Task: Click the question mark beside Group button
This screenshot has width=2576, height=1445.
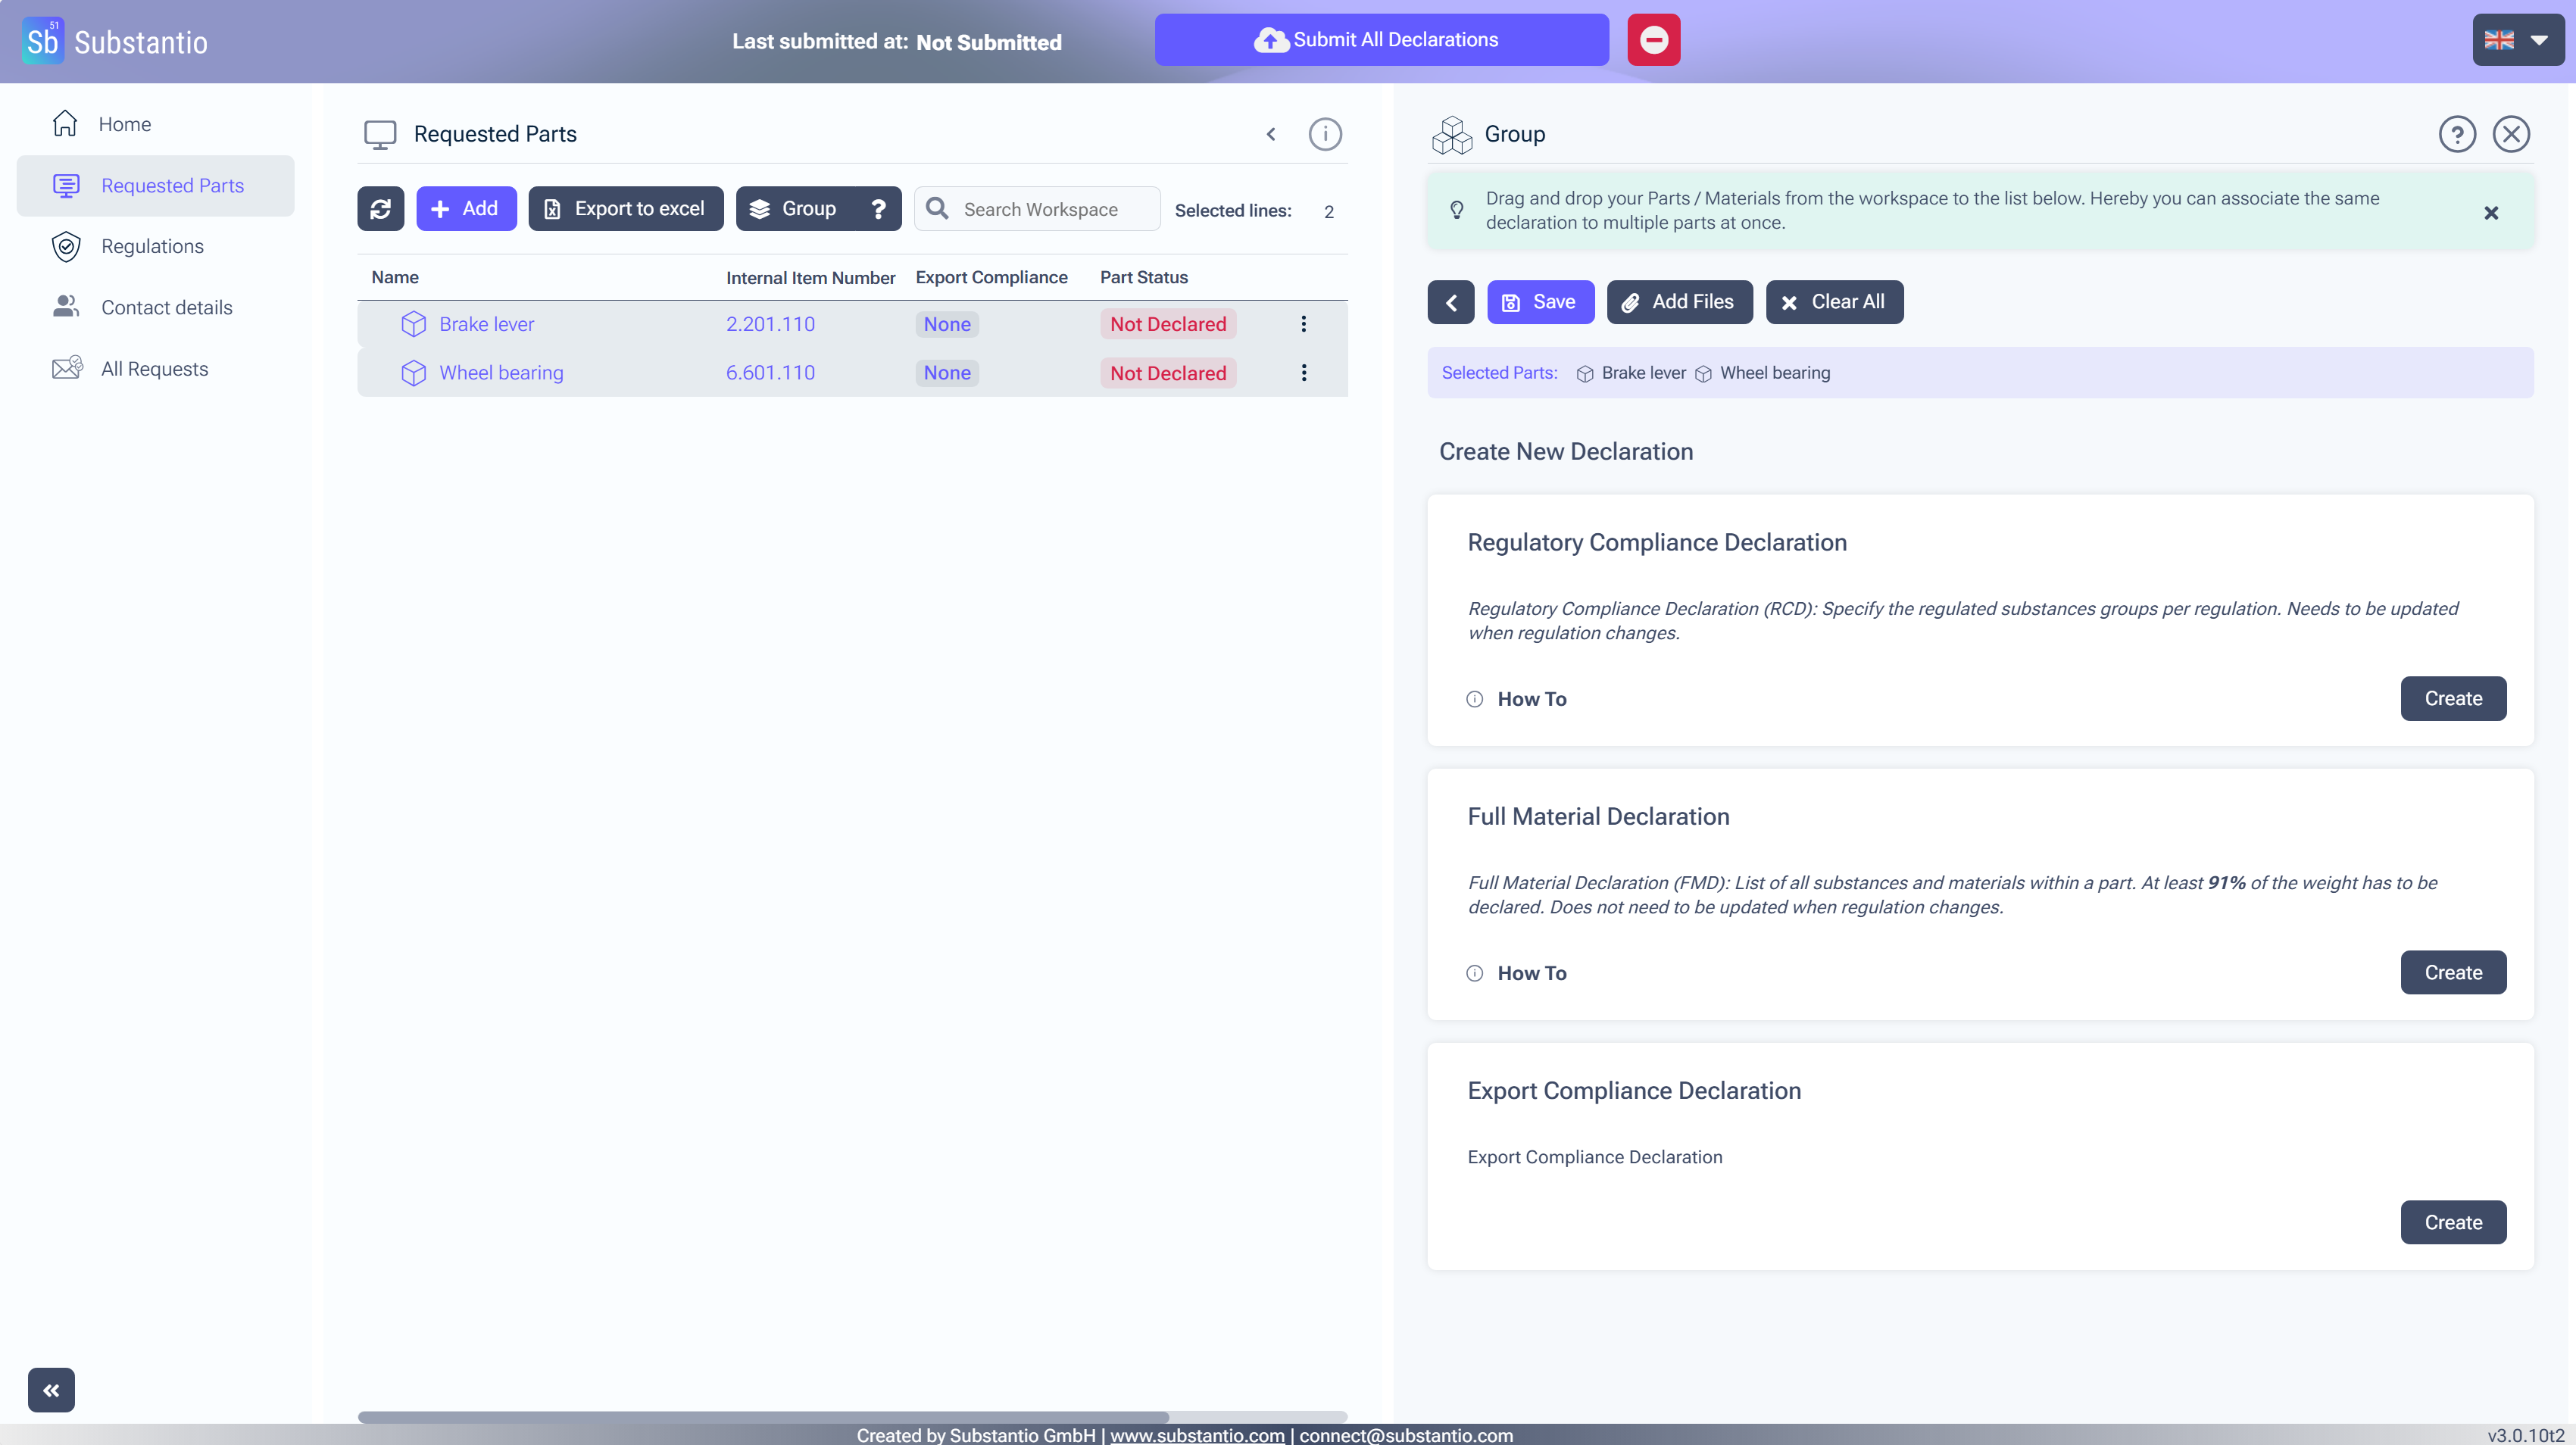Action: click(x=877, y=209)
